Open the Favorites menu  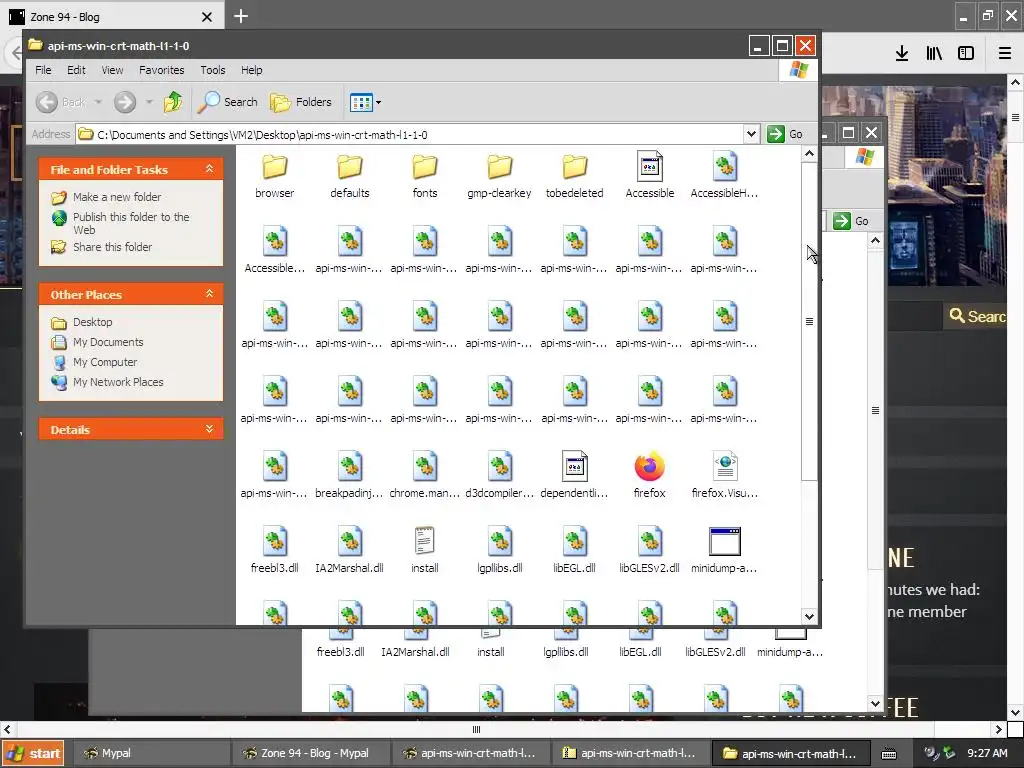click(x=161, y=70)
